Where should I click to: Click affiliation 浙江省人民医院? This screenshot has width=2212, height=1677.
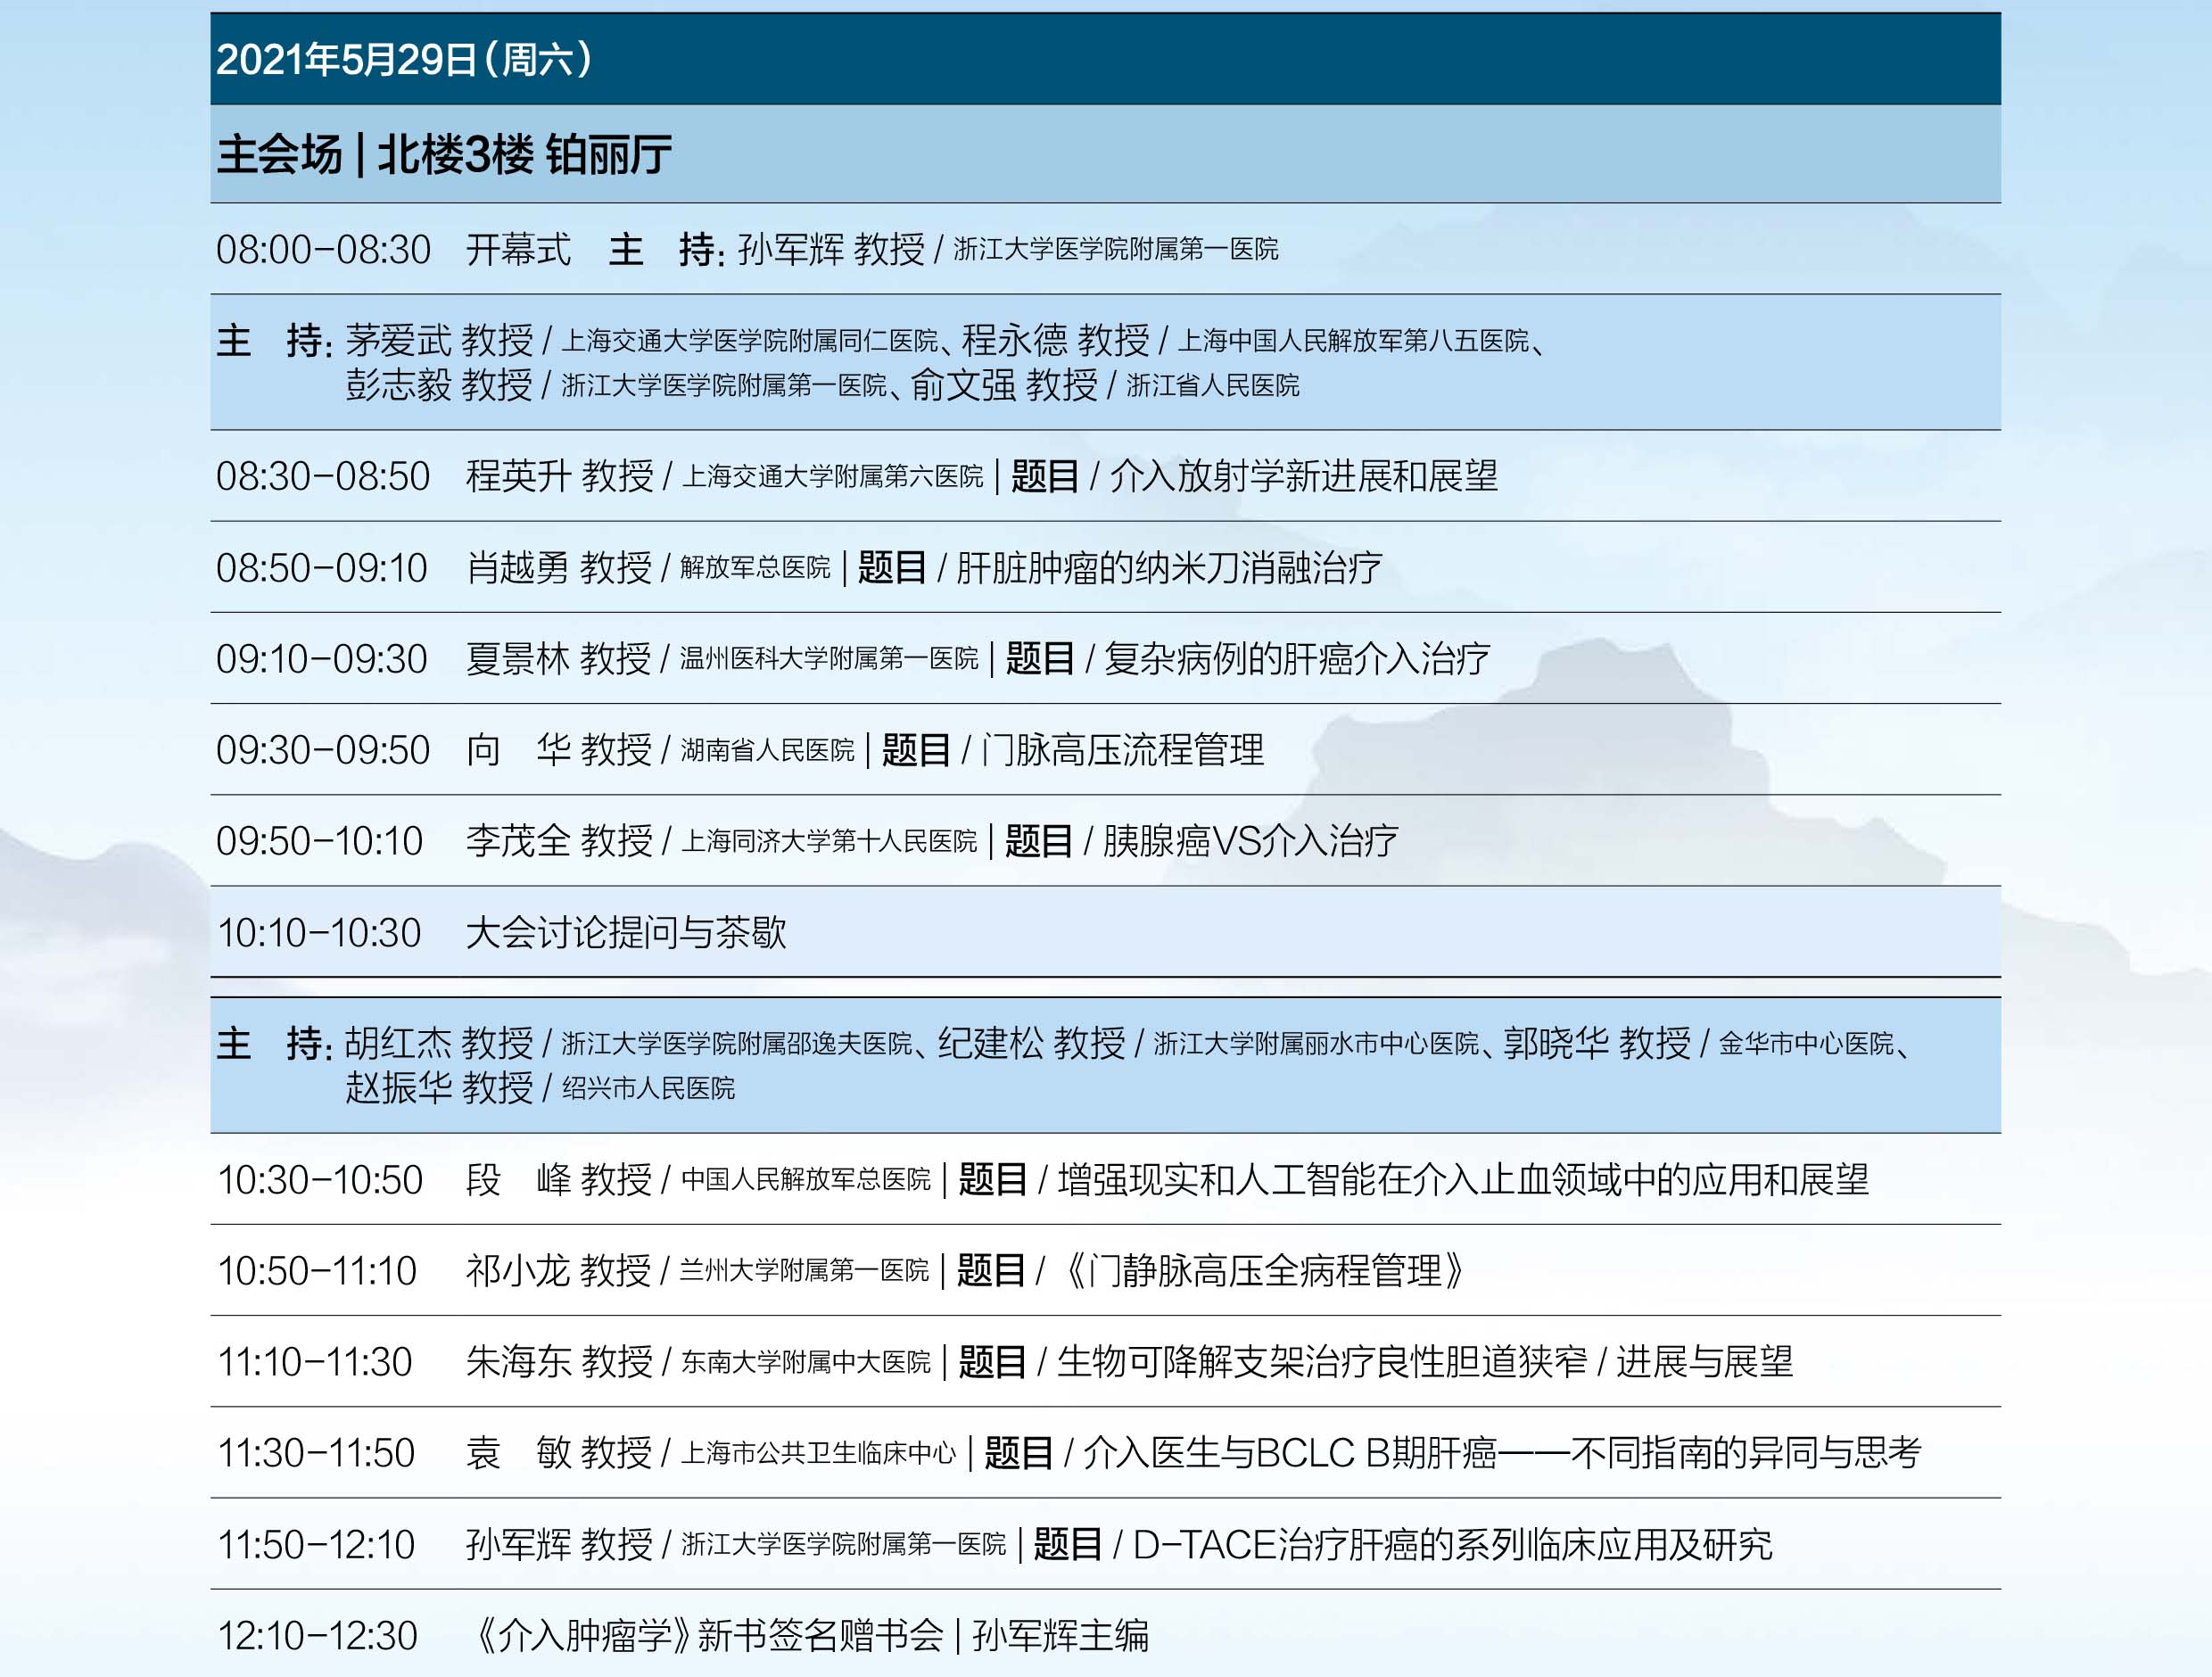point(1213,386)
